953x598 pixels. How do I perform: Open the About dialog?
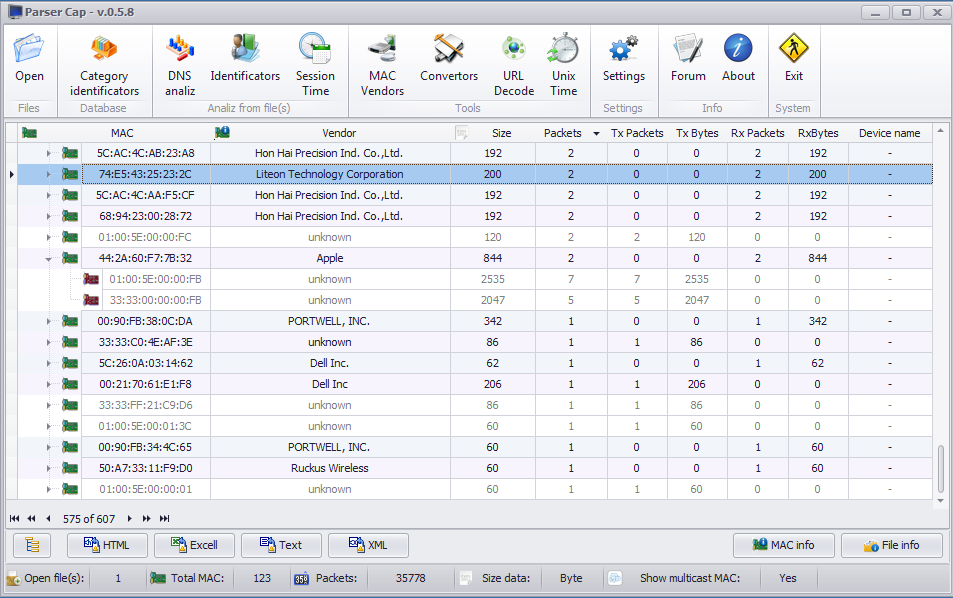tap(738, 60)
